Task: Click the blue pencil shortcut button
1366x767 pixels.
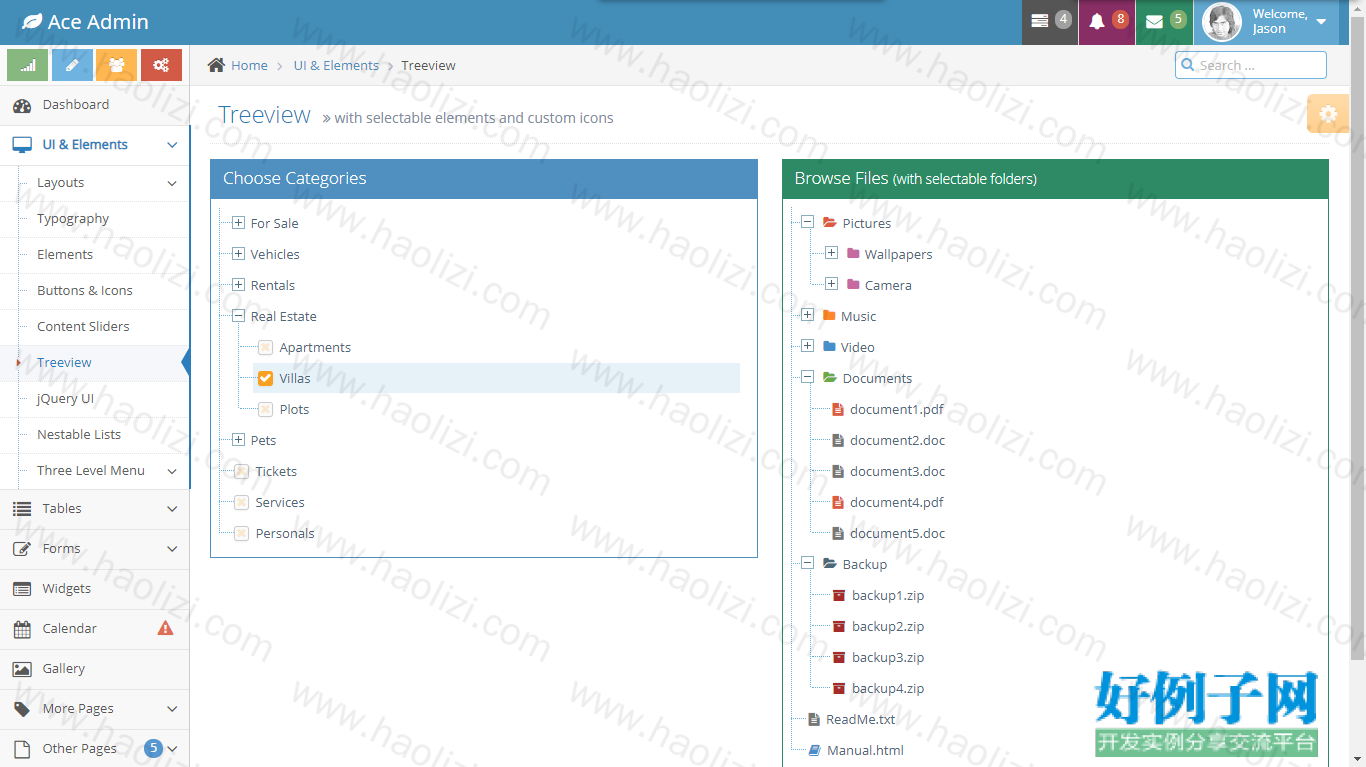Action: 72,65
